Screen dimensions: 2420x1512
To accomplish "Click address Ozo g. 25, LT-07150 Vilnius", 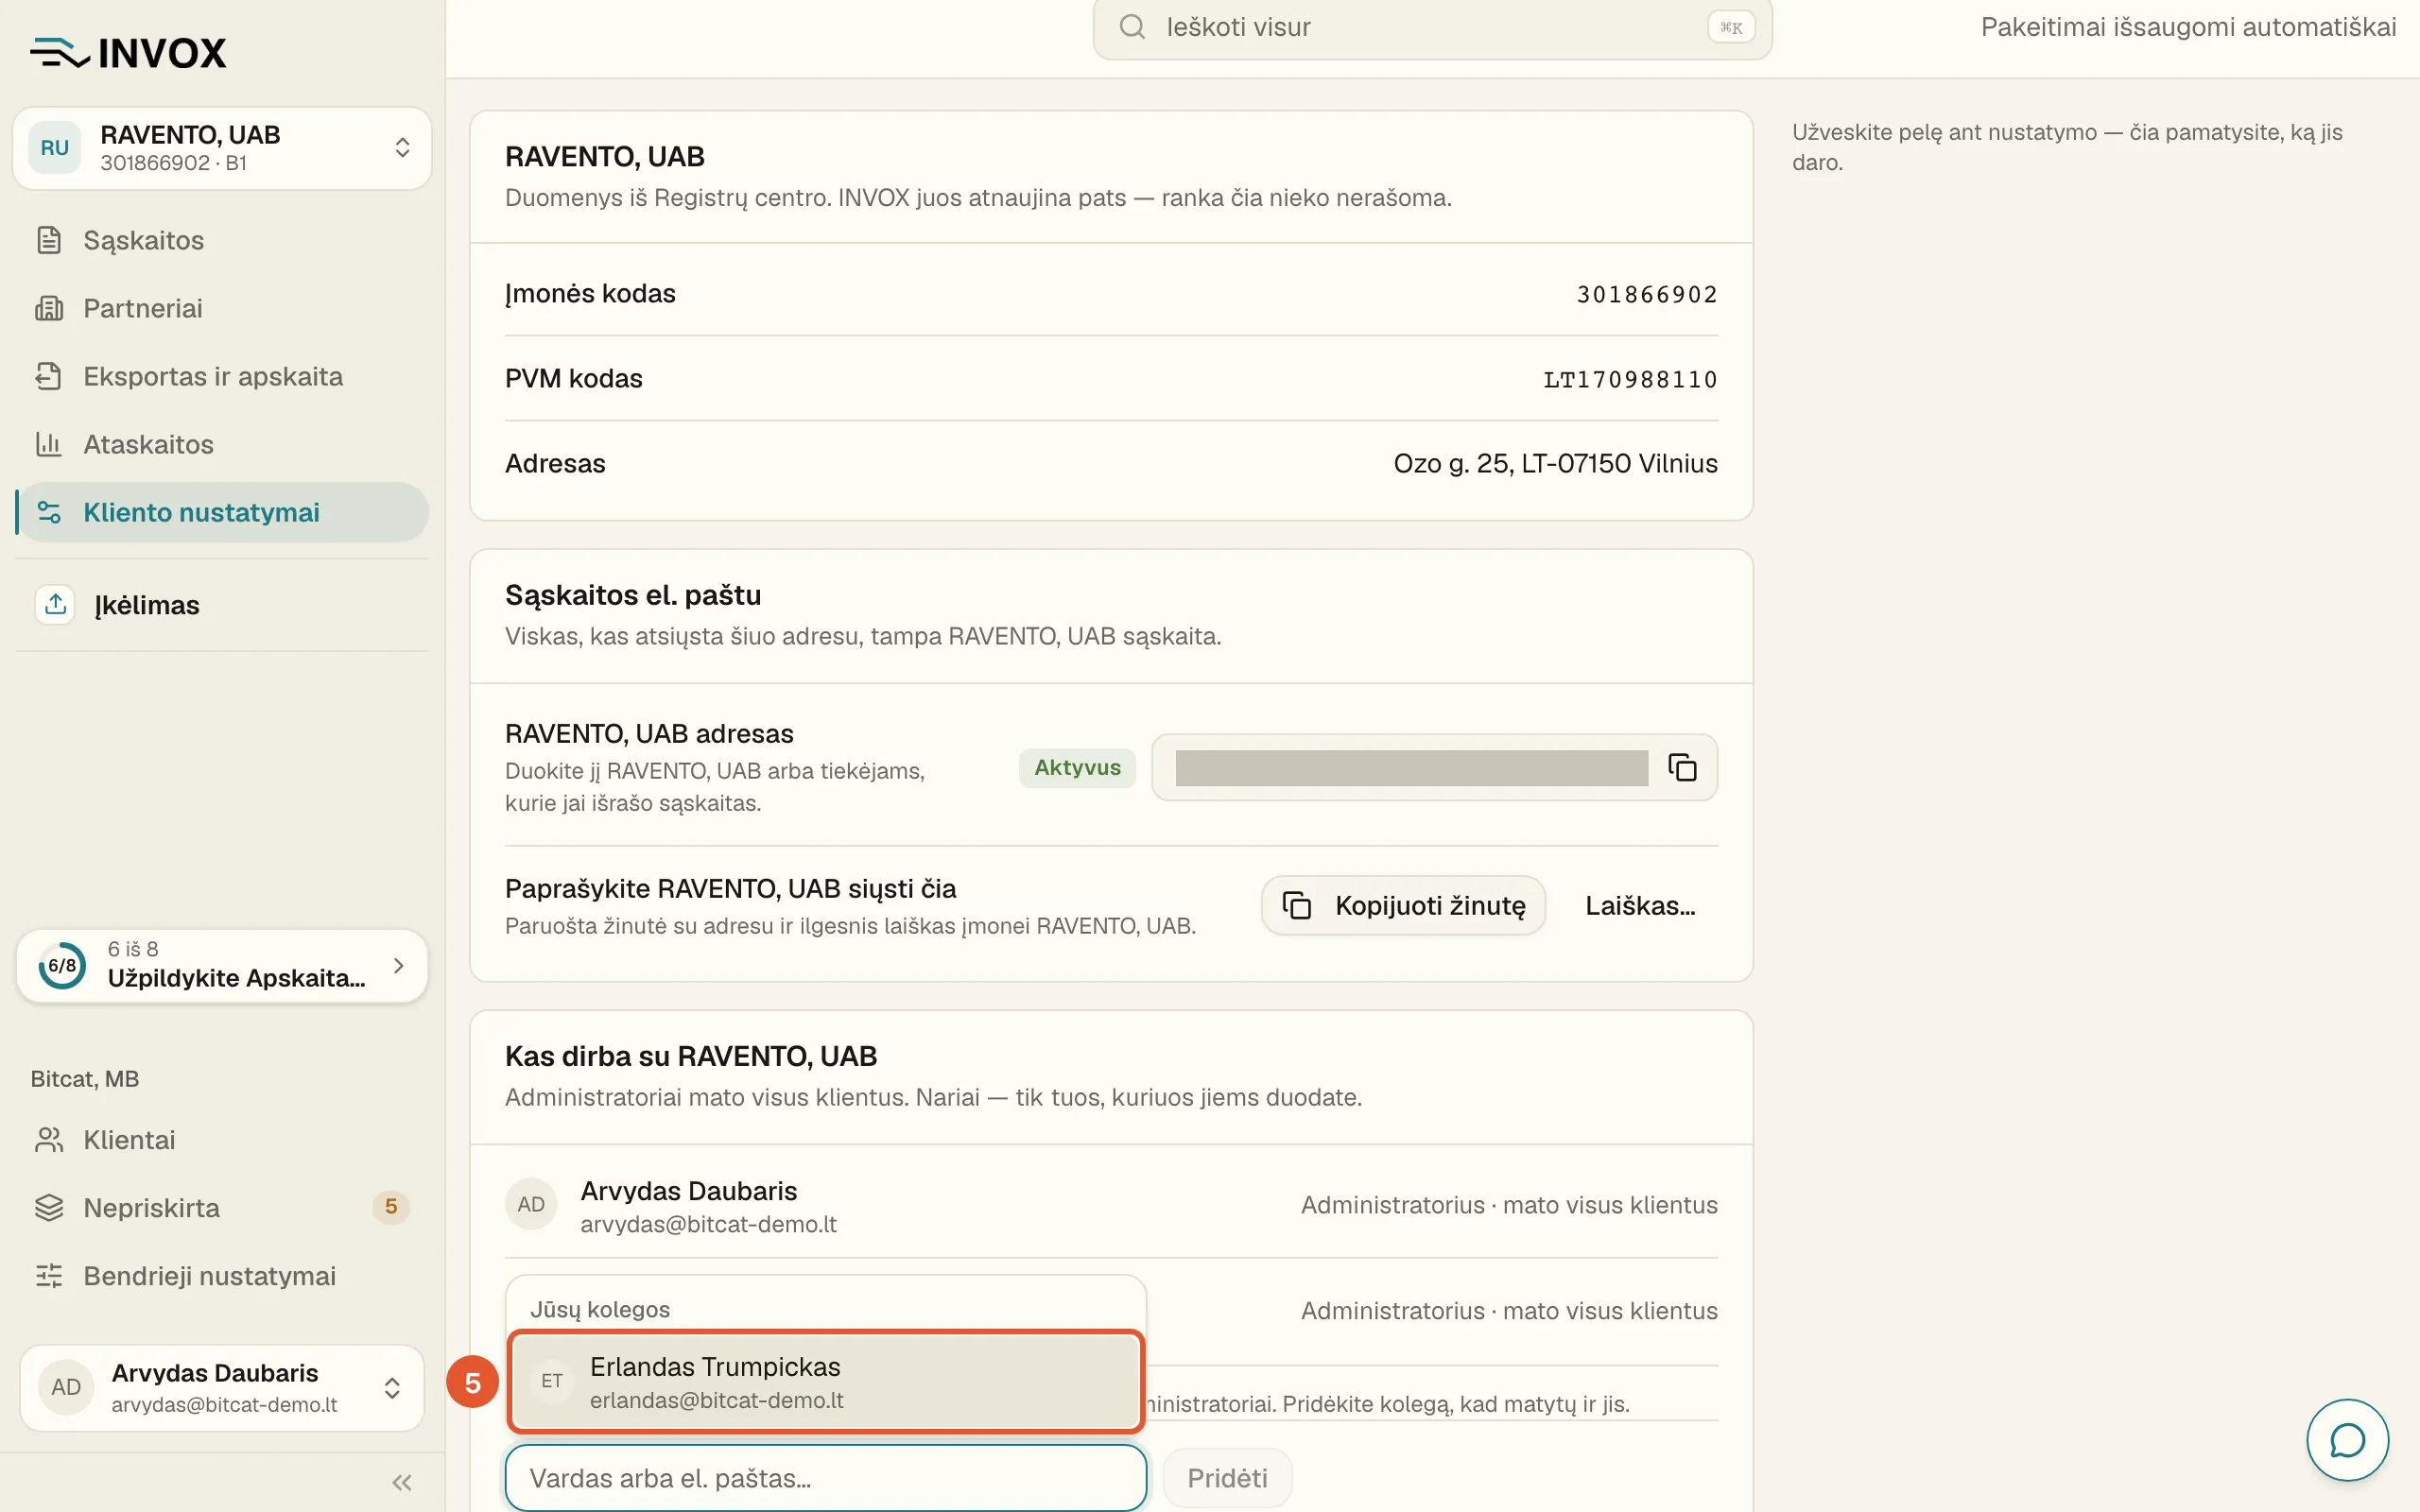I will pos(1555,463).
